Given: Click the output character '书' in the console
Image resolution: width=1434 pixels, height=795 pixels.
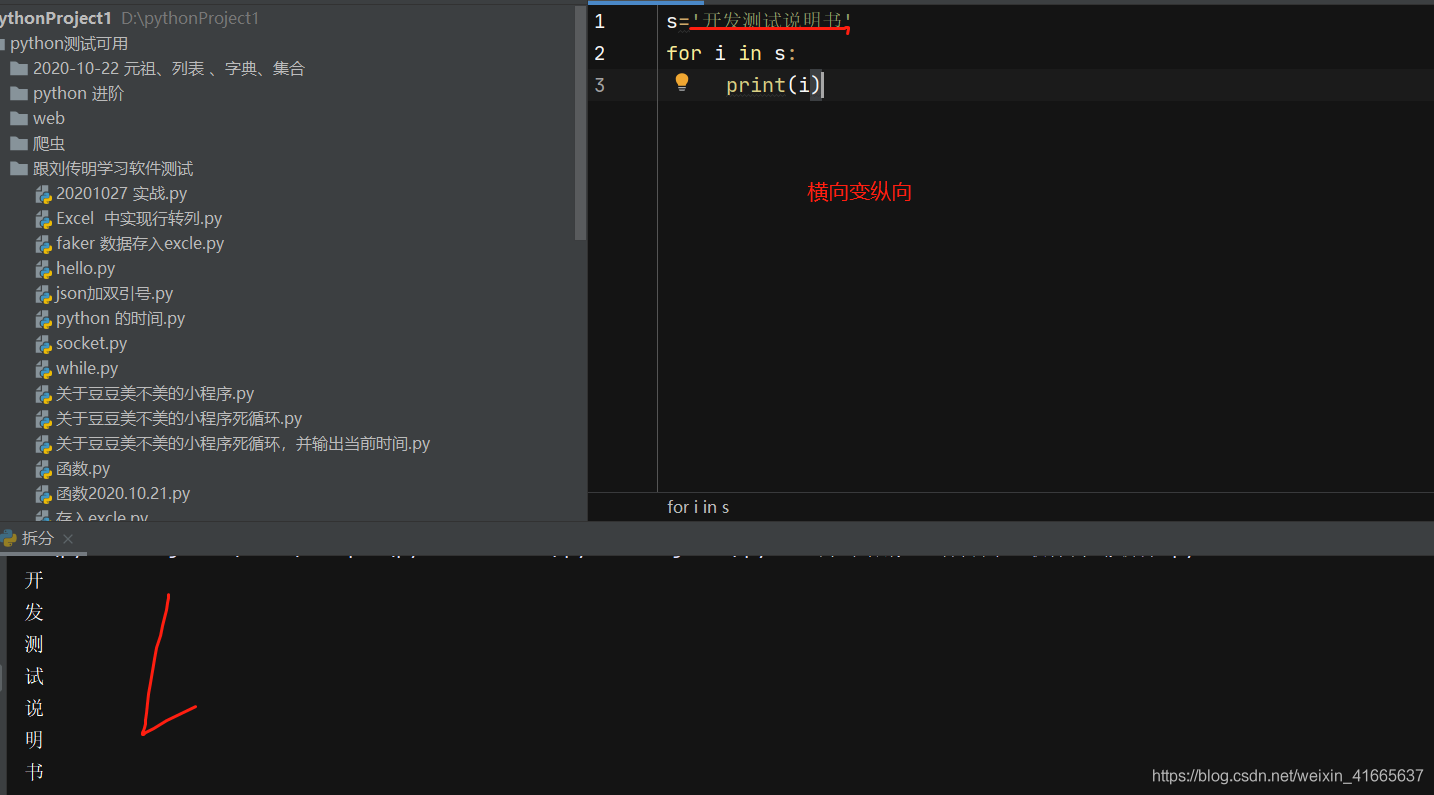Looking at the screenshot, I should 34,772.
